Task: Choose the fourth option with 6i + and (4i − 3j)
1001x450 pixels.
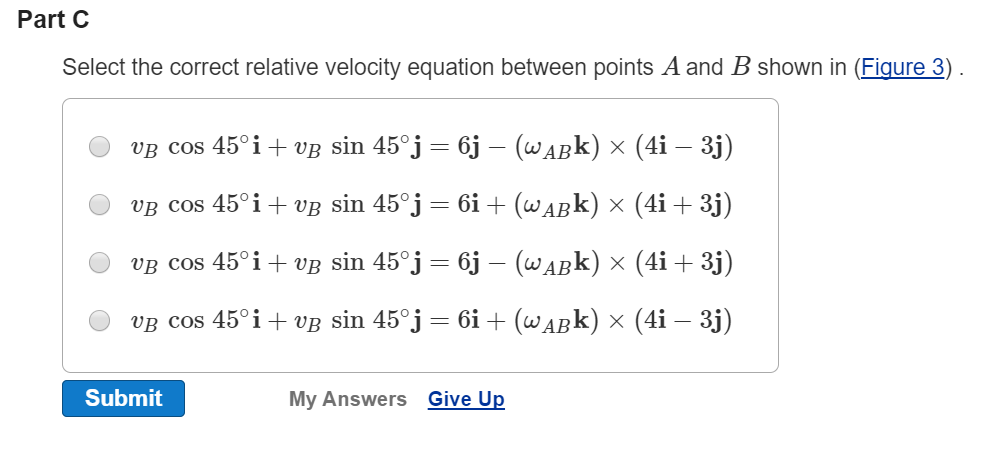Action: click(99, 320)
